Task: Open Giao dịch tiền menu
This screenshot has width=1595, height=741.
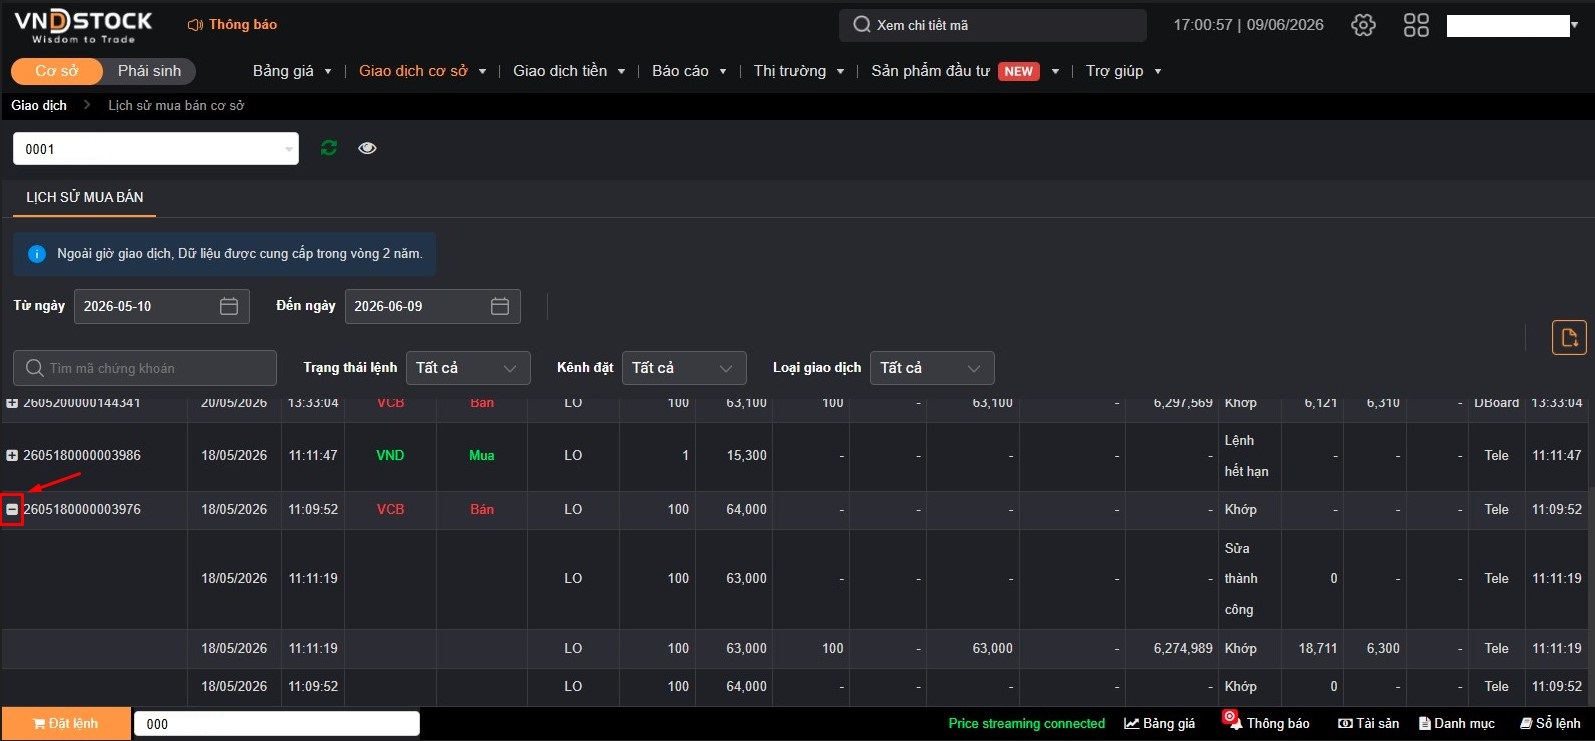Action: (569, 71)
